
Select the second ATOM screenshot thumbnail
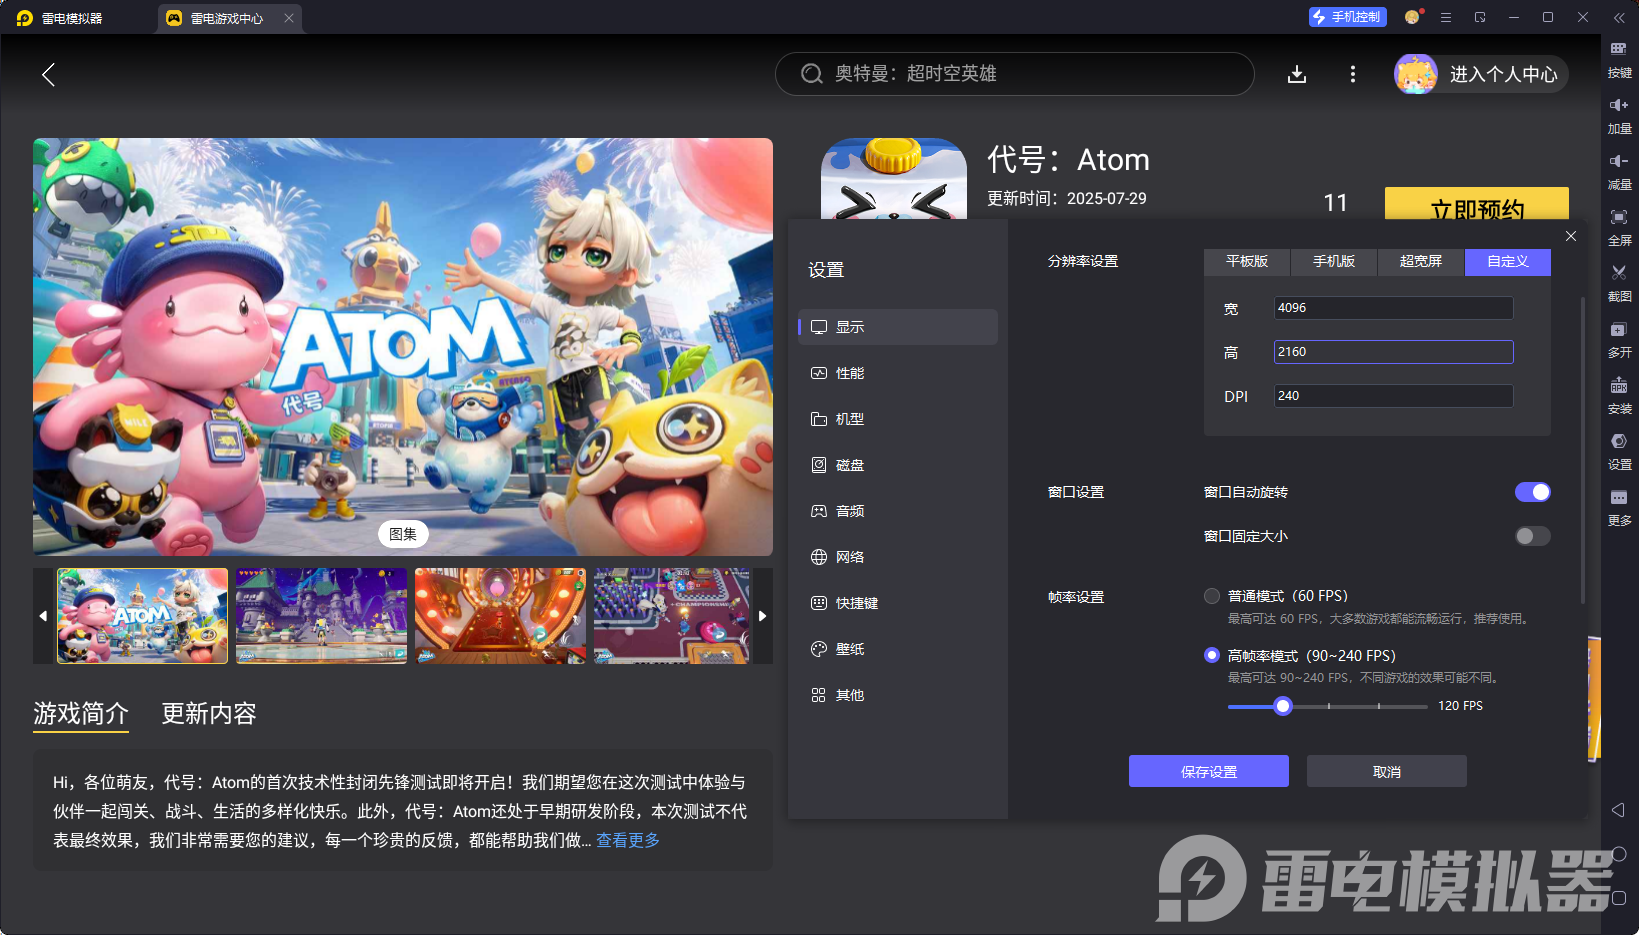coord(321,616)
